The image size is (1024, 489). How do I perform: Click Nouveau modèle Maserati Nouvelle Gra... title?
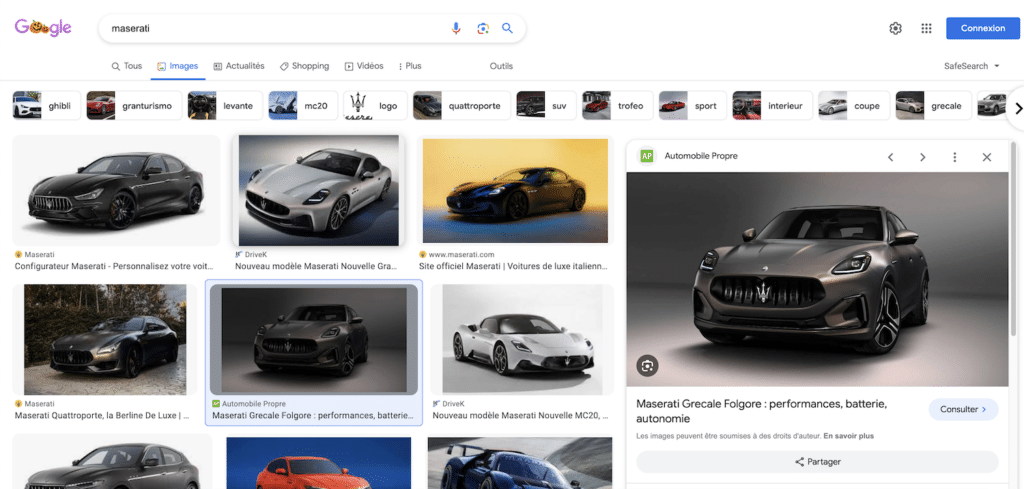tap(316, 266)
